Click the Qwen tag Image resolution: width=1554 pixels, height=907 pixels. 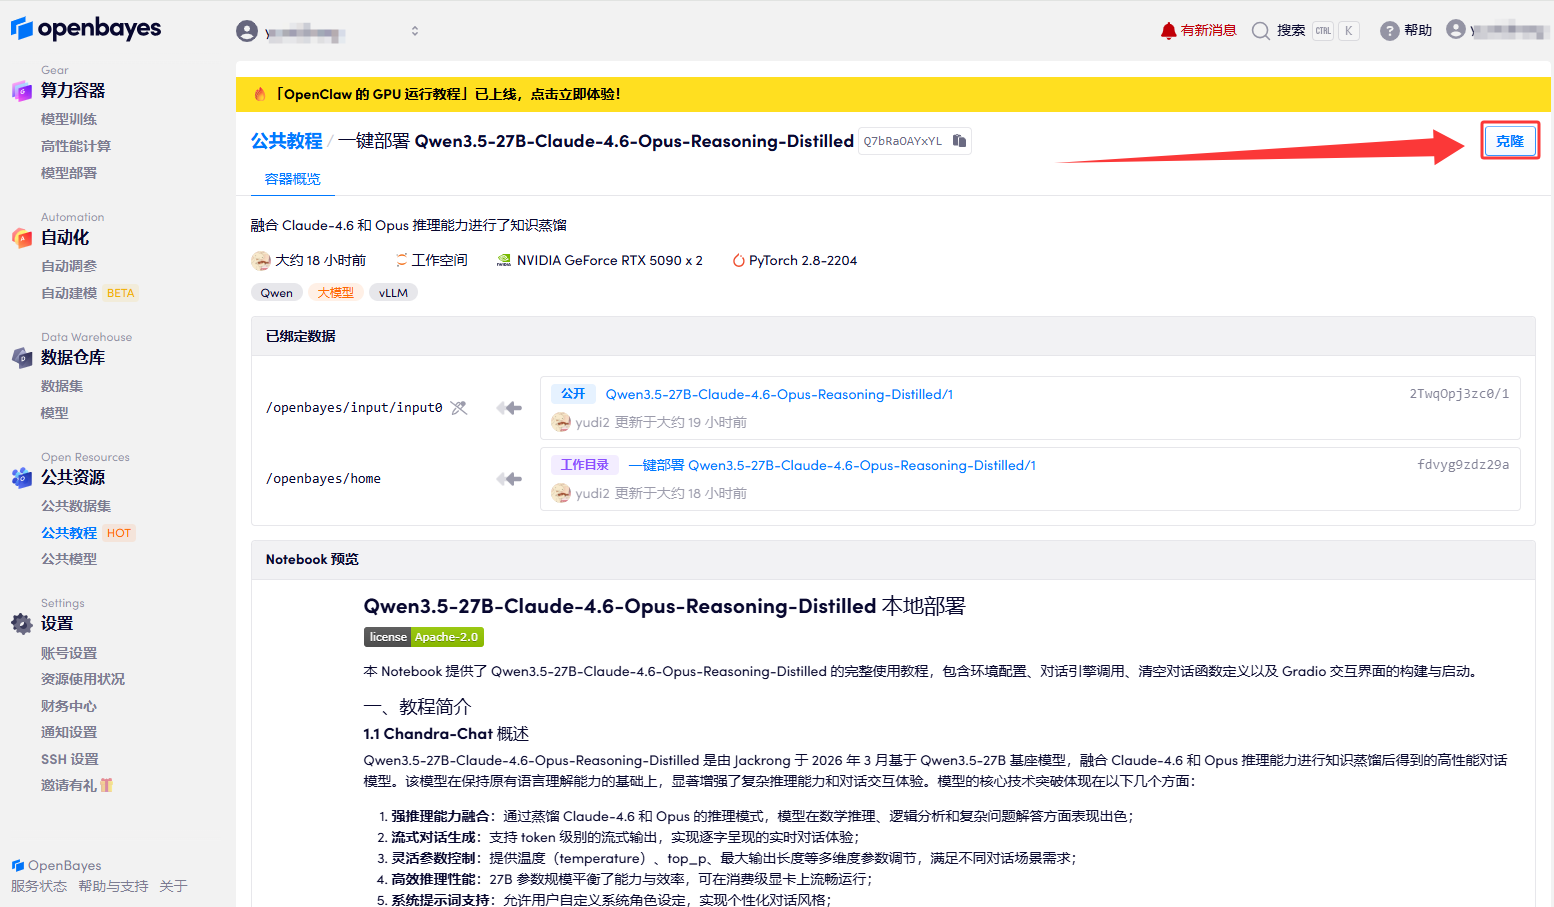(x=277, y=293)
